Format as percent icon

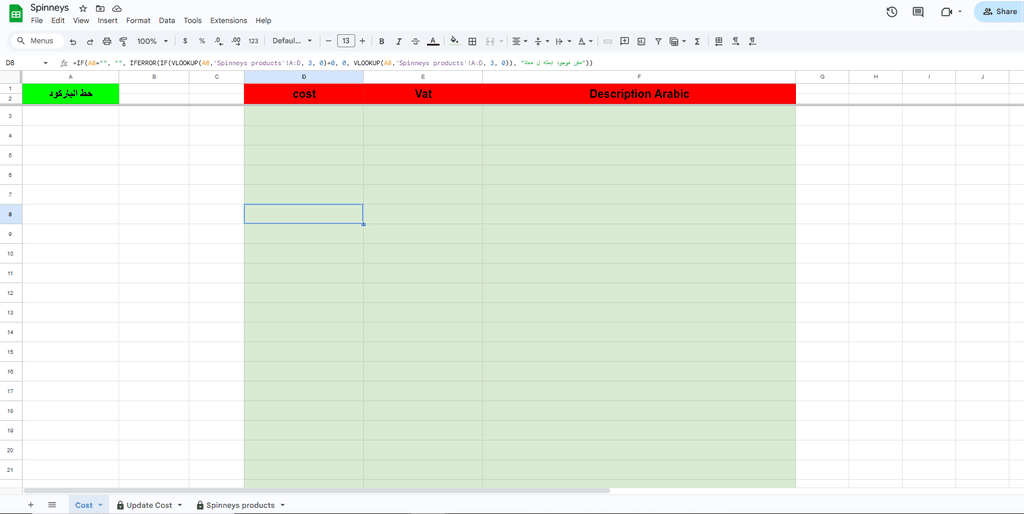point(202,41)
